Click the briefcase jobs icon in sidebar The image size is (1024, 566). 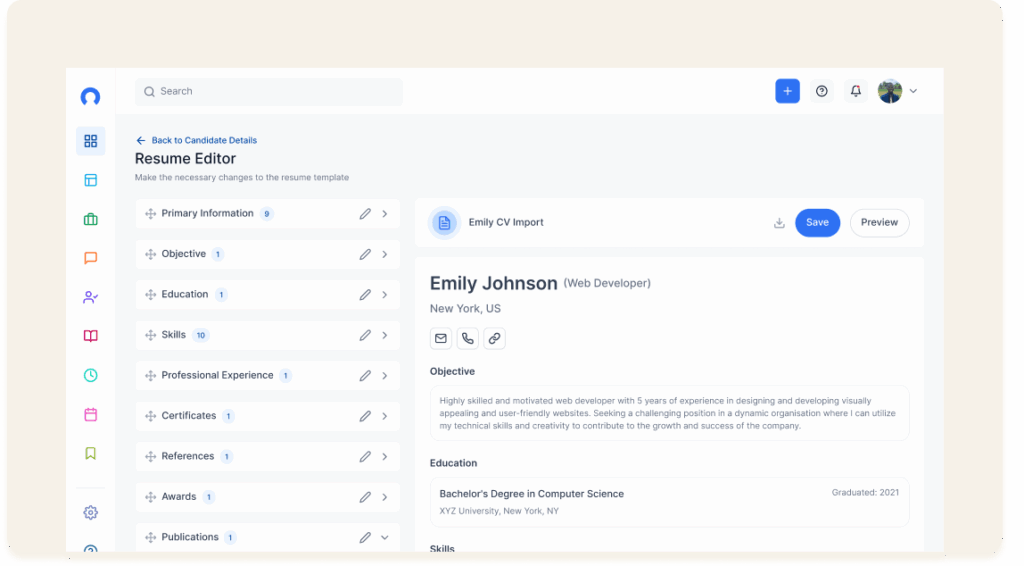pos(91,219)
